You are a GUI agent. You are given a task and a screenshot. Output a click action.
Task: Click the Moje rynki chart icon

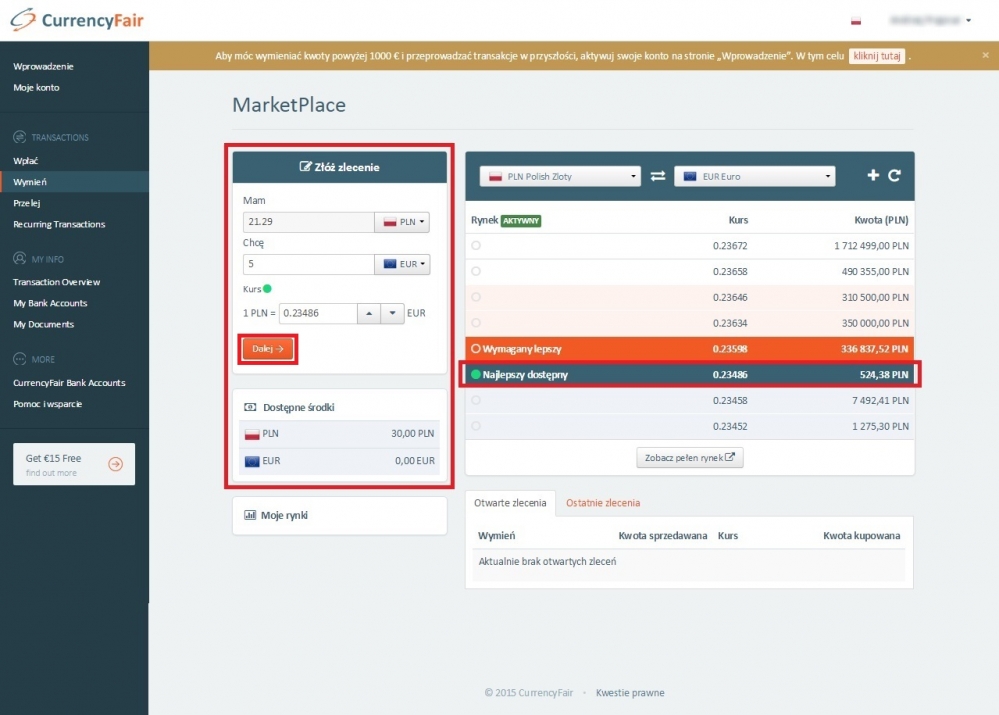click(x=250, y=515)
